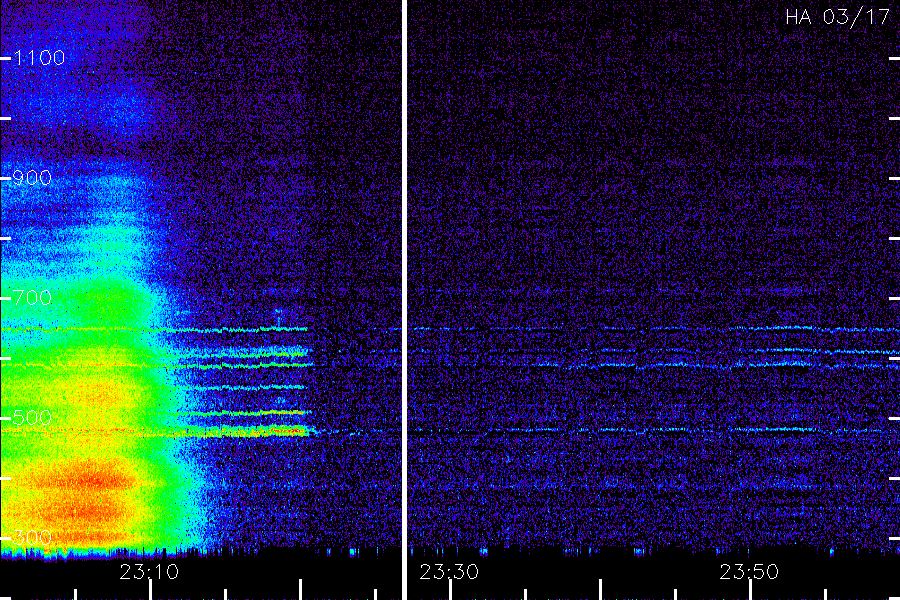Click the 1100 frequency axis label

click(39, 58)
